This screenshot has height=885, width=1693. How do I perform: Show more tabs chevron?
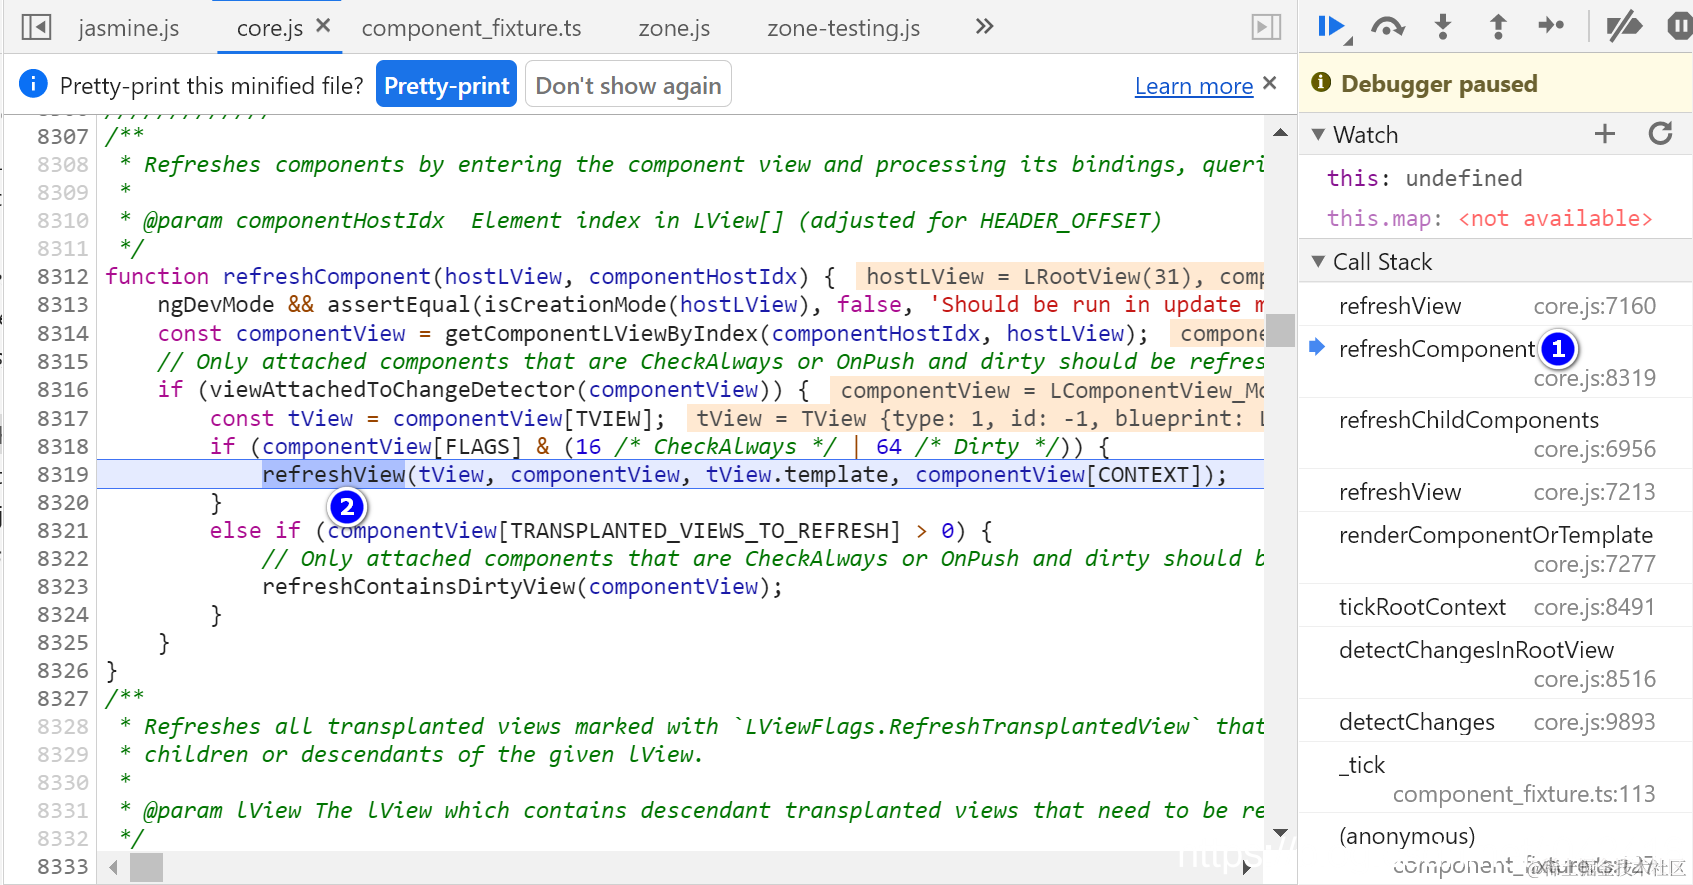pyautogui.click(x=984, y=26)
